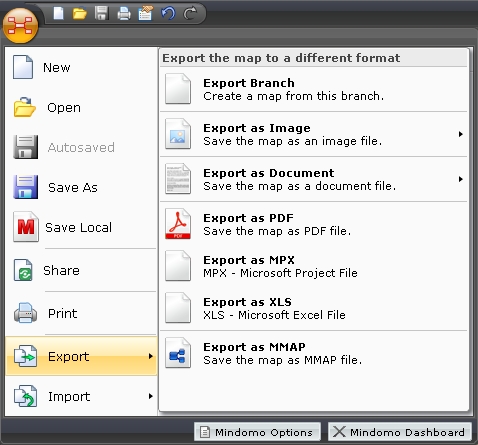Viewport: 478px width, 445px height.
Task: Click the Export as XLS title
Action: click(x=248, y=302)
